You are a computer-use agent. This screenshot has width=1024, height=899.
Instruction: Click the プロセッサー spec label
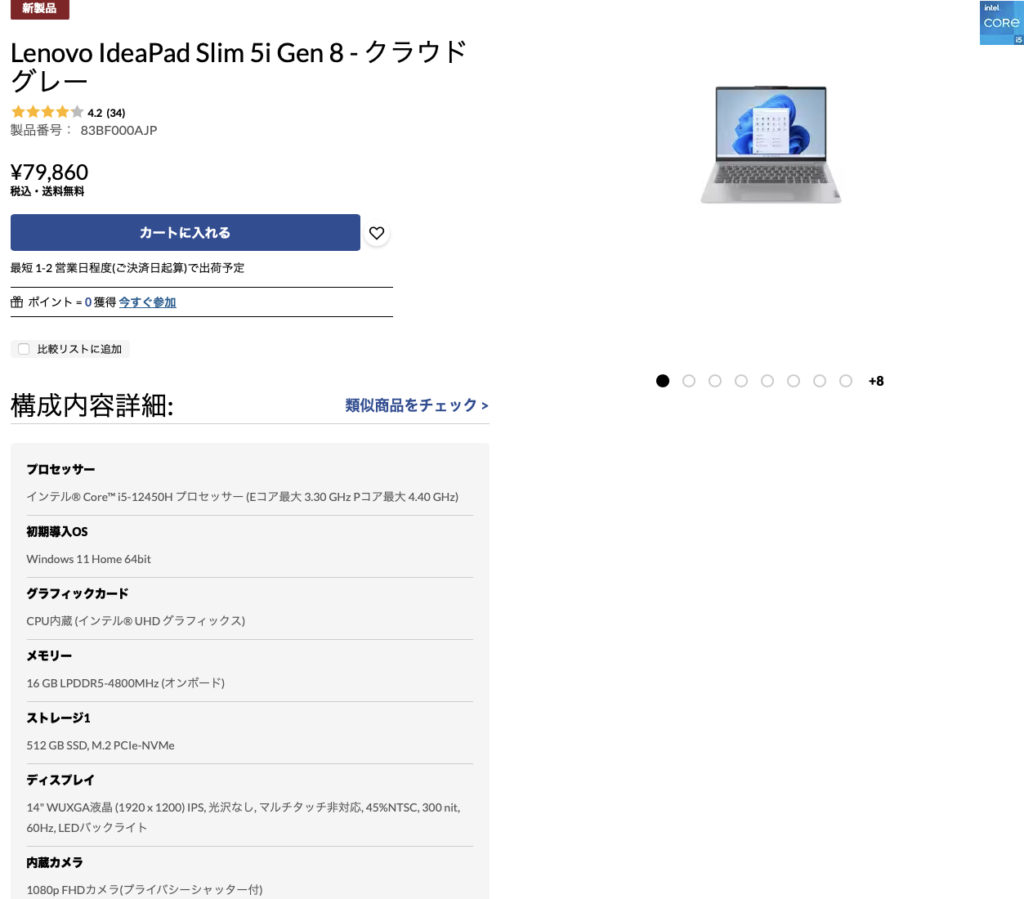pyautogui.click(x=61, y=469)
